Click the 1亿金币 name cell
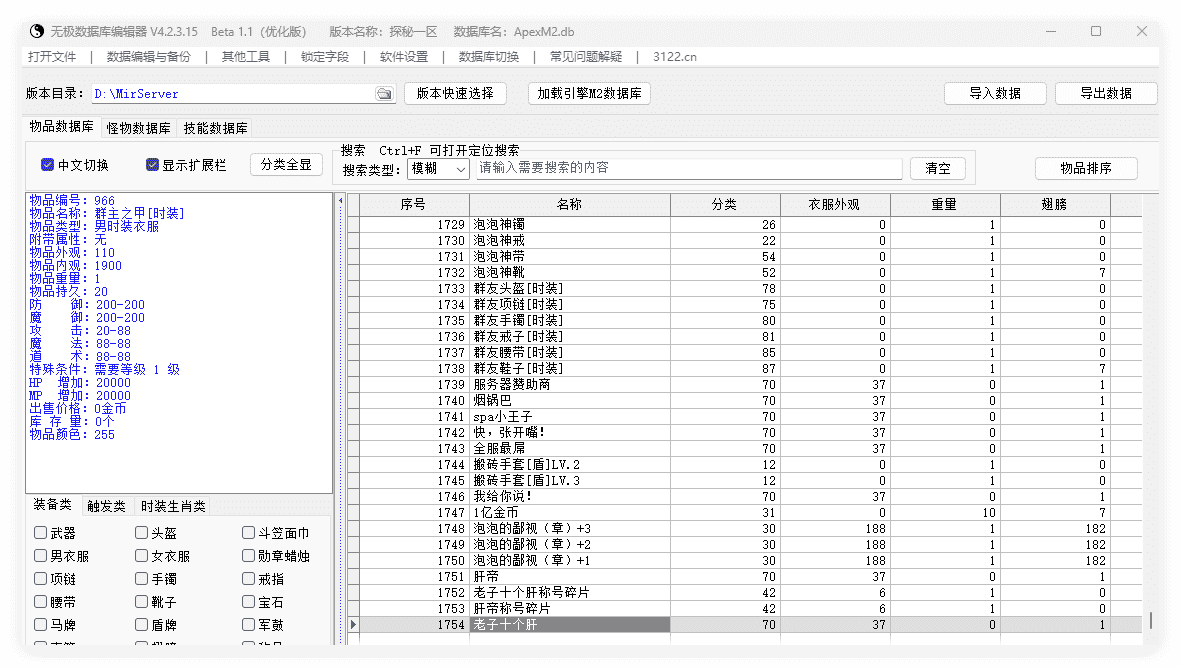 (x=569, y=513)
